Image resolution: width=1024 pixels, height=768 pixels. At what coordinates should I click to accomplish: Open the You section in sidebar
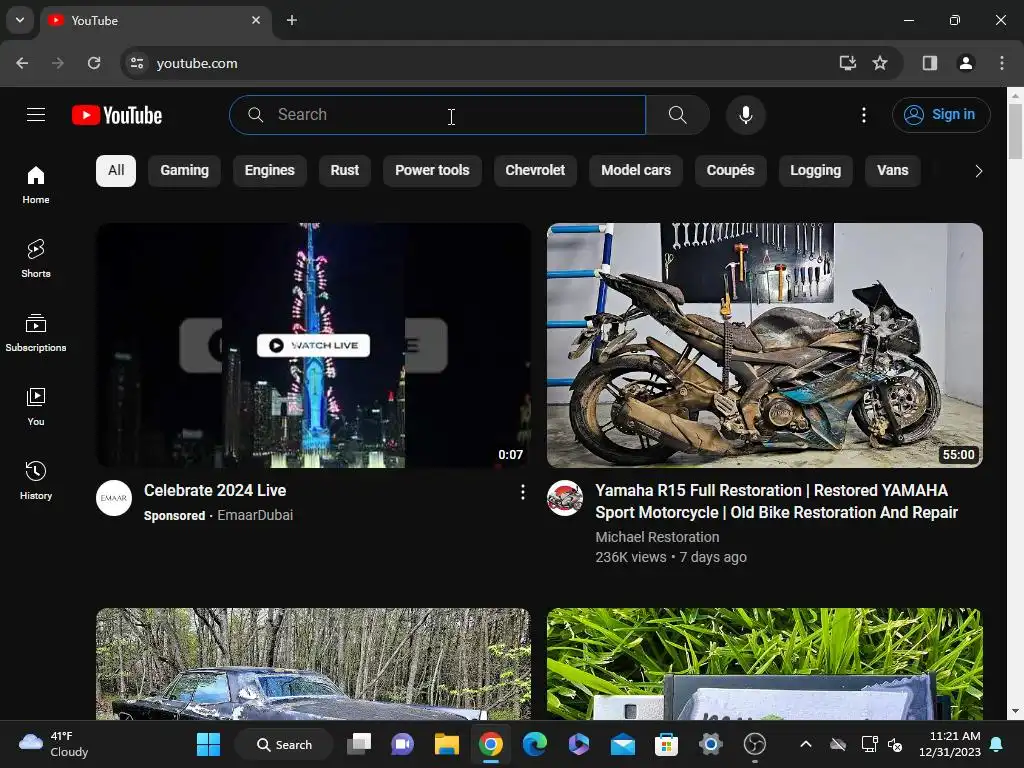(36, 406)
